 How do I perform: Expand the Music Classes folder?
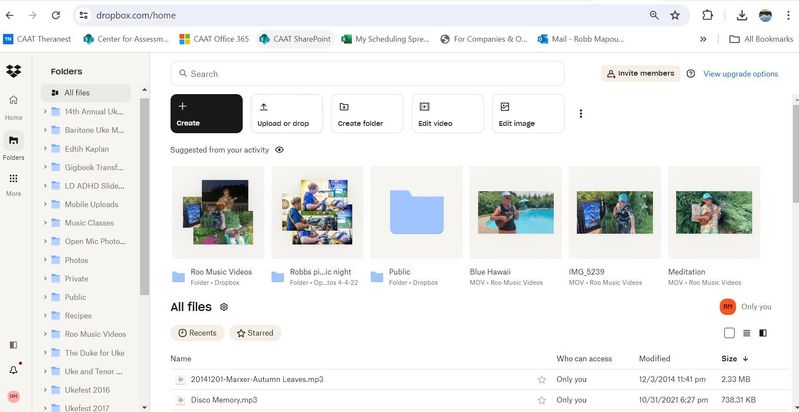46,223
